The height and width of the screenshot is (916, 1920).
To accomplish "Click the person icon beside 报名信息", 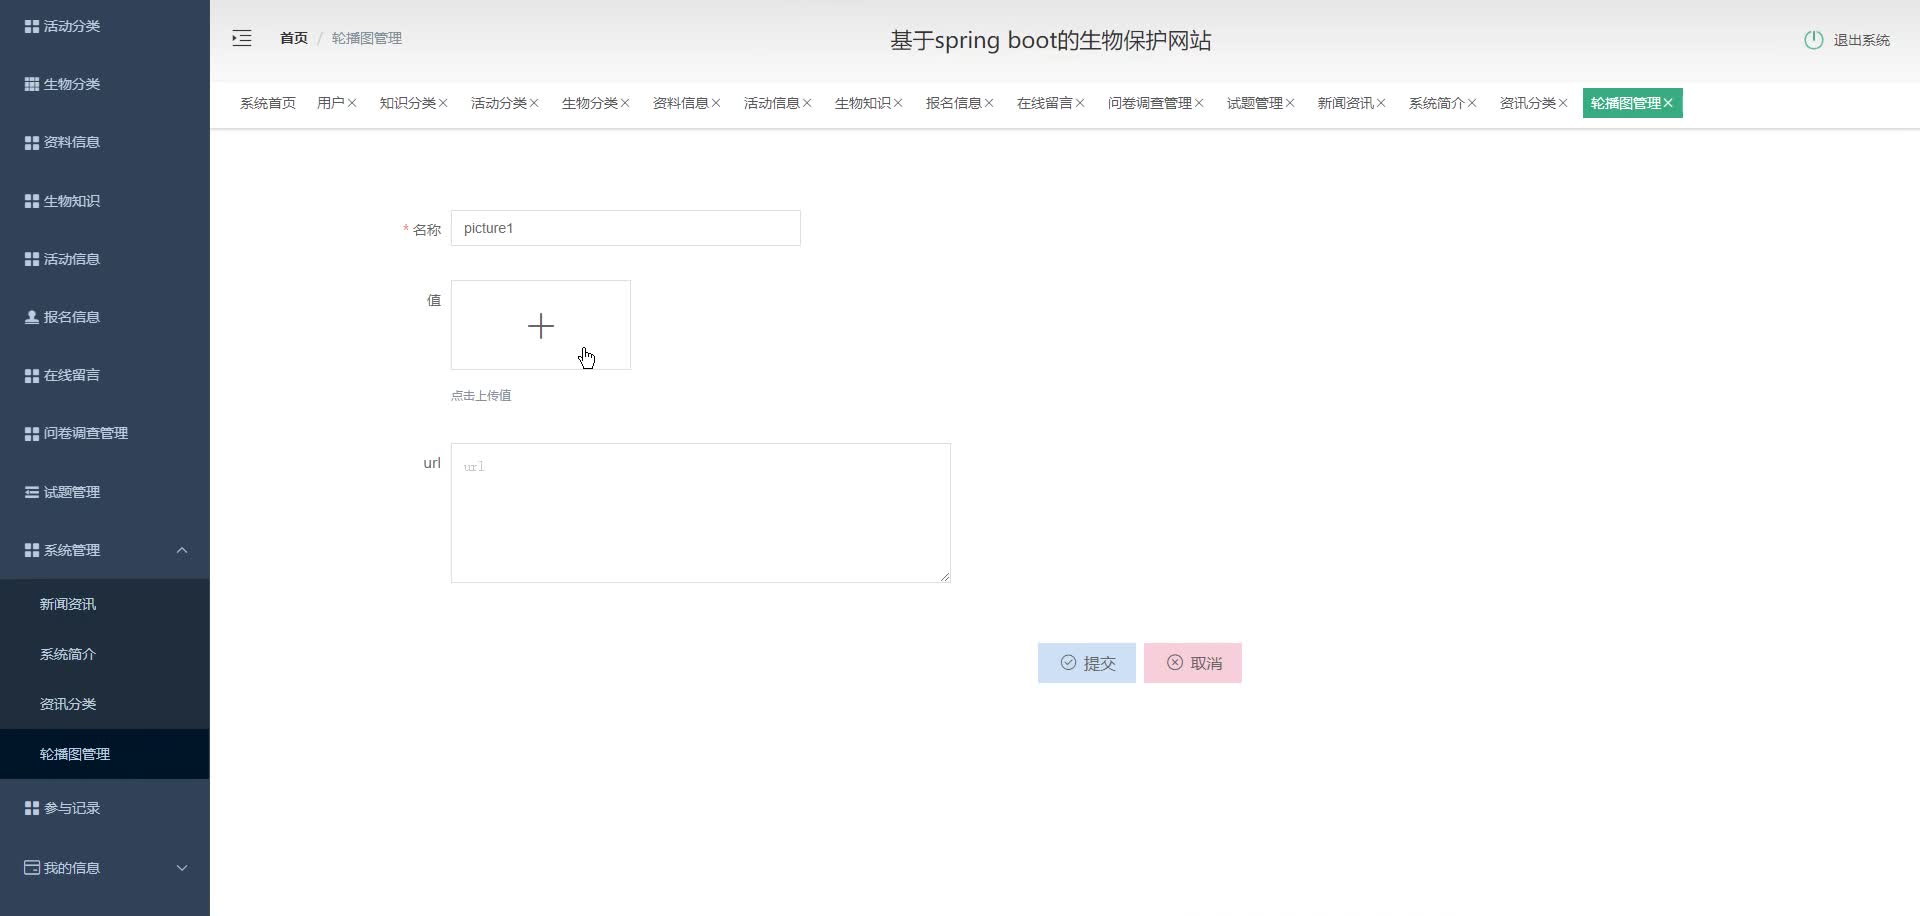I will coord(32,317).
